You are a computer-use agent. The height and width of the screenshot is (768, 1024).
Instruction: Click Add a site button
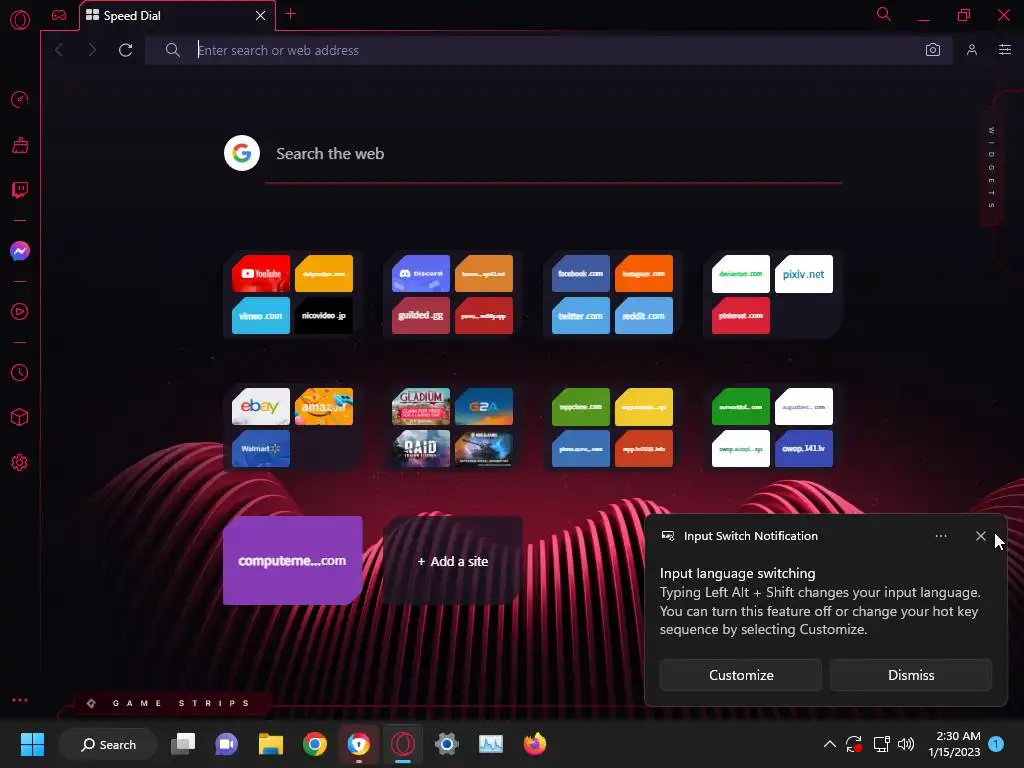click(453, 561)
